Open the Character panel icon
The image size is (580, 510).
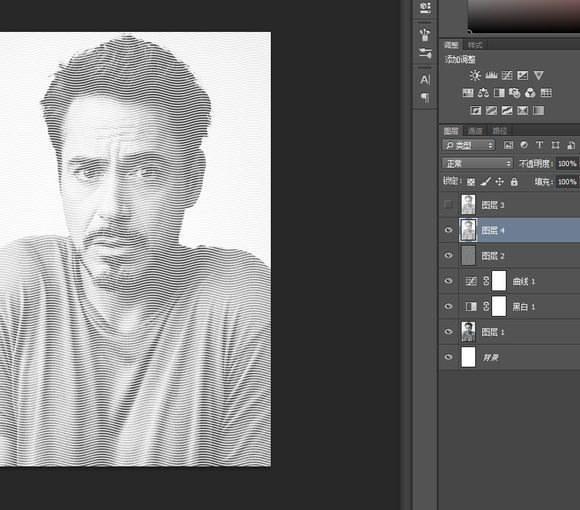(x=425, y=80)
